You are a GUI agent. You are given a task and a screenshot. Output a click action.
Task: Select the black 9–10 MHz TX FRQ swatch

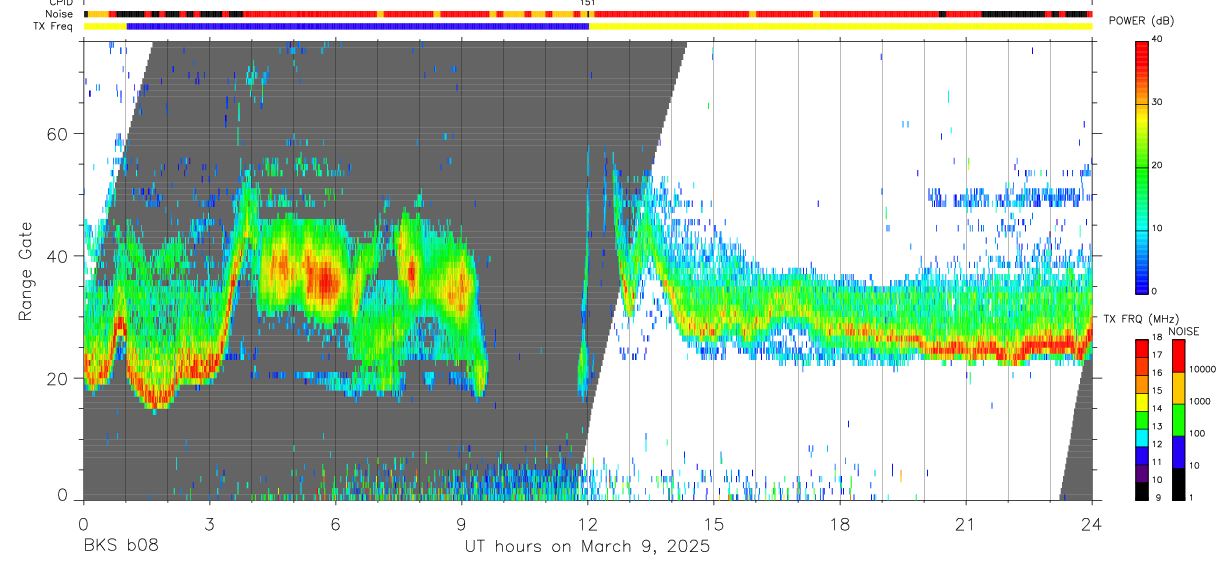click(1141, 489)
